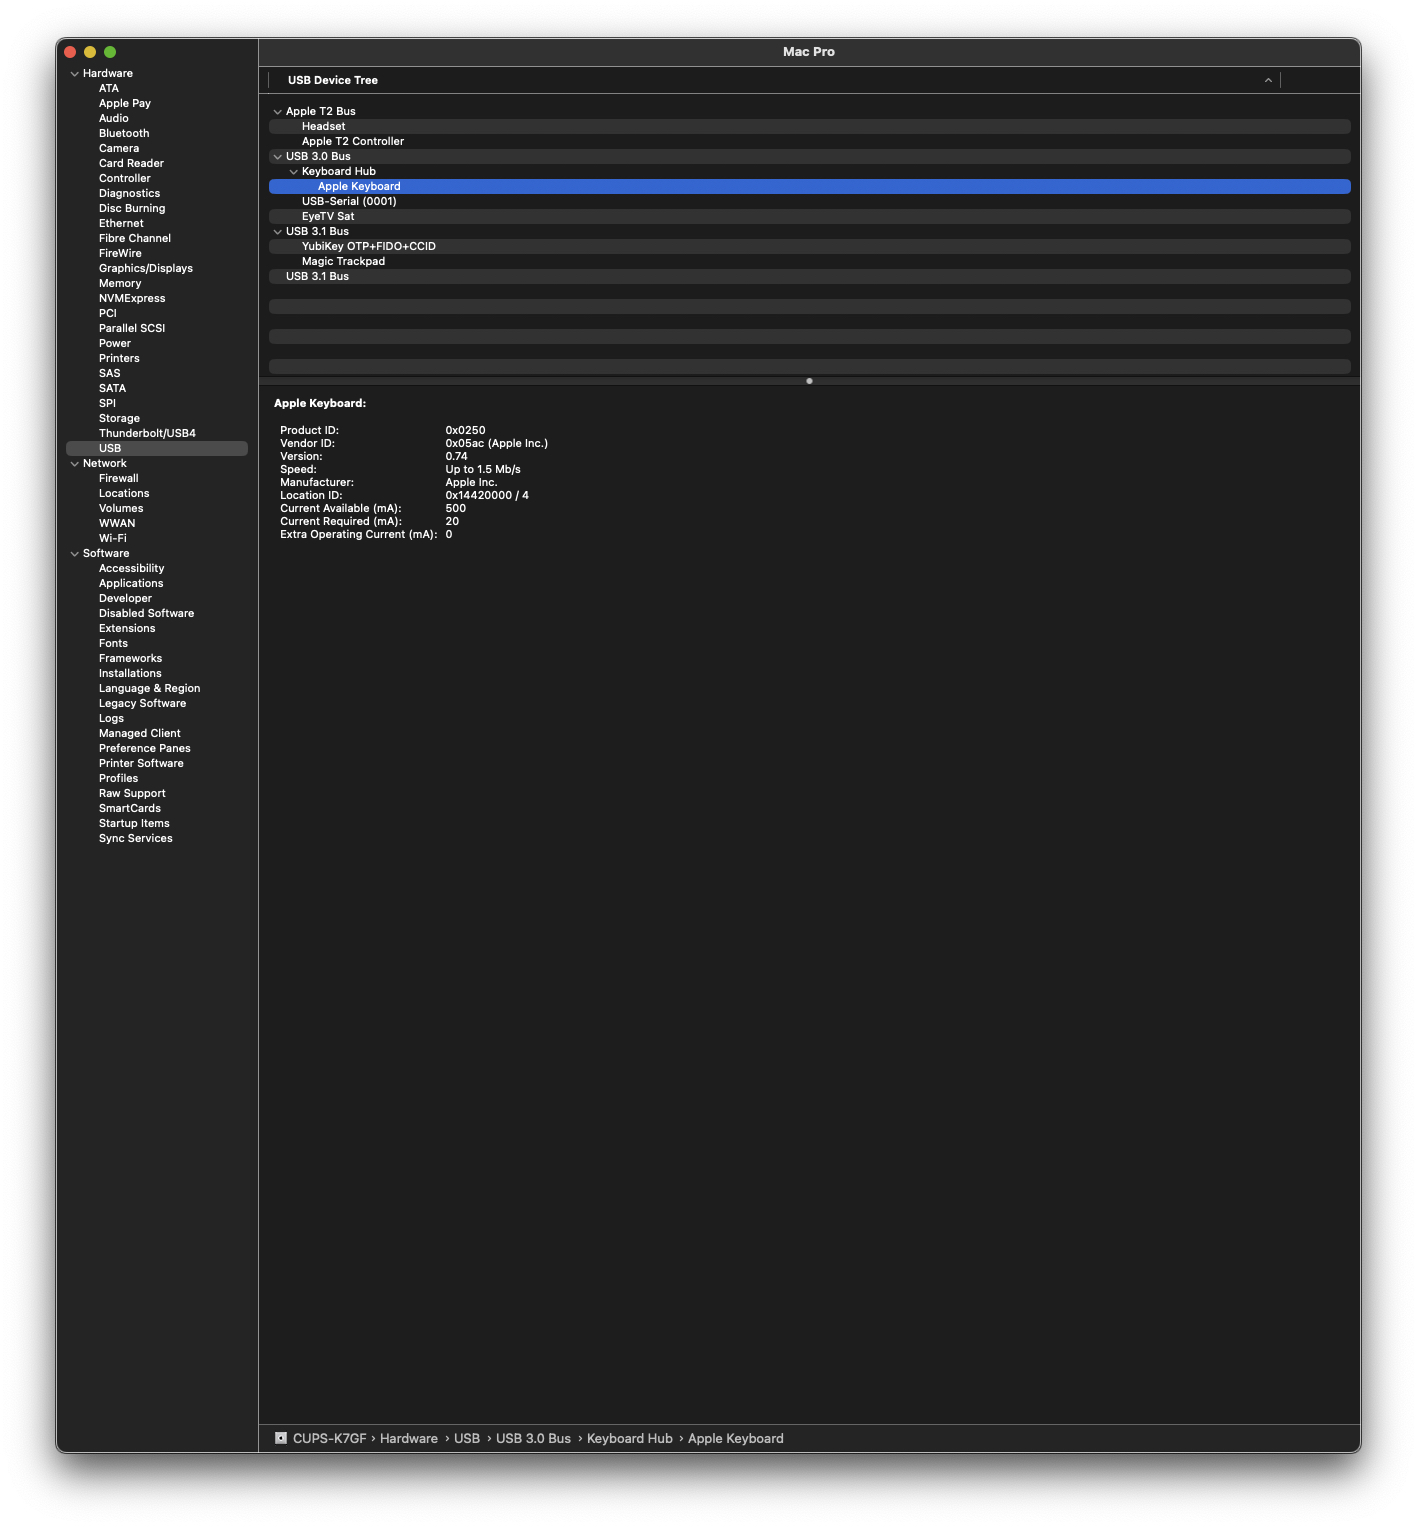
Task: Select Controller in sidebar
Action: tap(124, 179)
